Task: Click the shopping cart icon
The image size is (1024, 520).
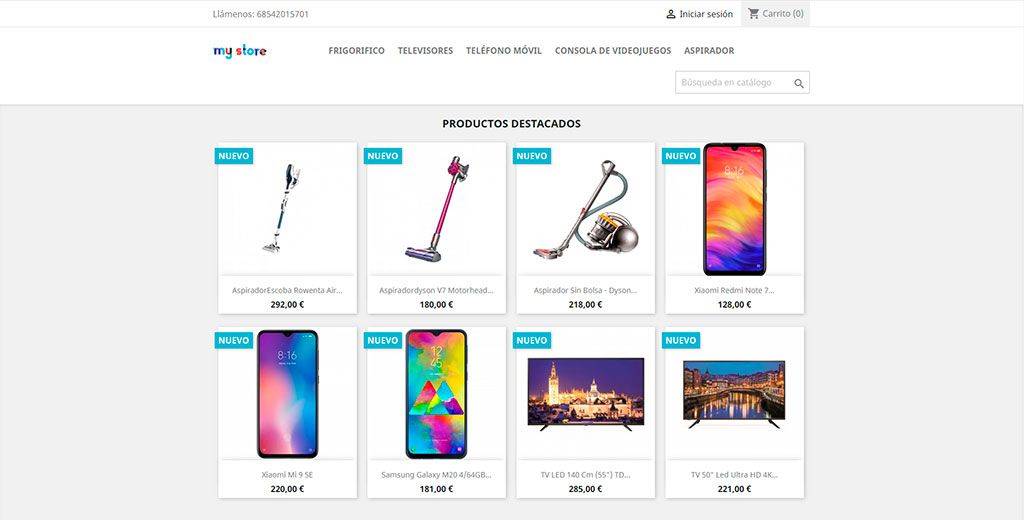Action: tap(754, 14)
